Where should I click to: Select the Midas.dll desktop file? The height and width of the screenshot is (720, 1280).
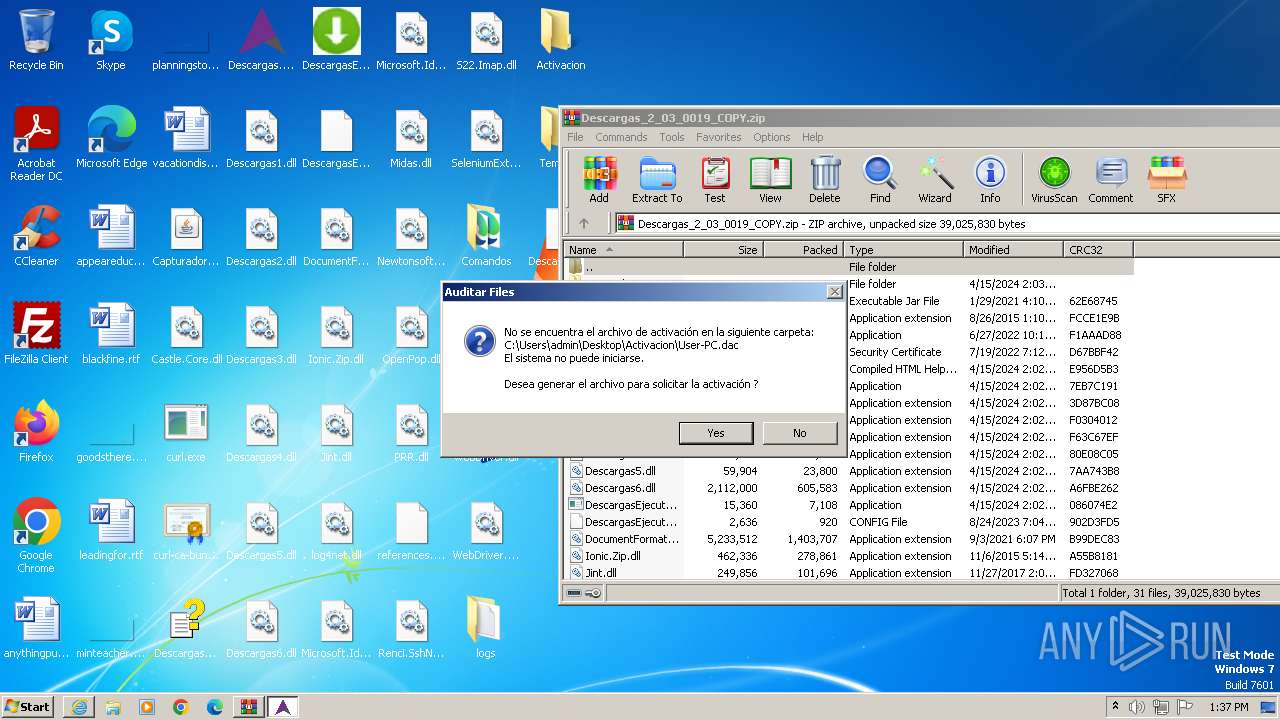pos(411,139)
